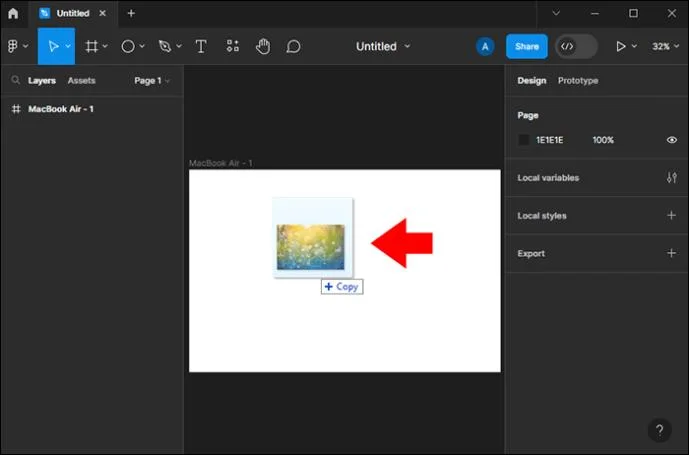Viewport: 689px width, 455px height.
Task: Toggle page background visibility eye
Action: [x=671, y=140]
